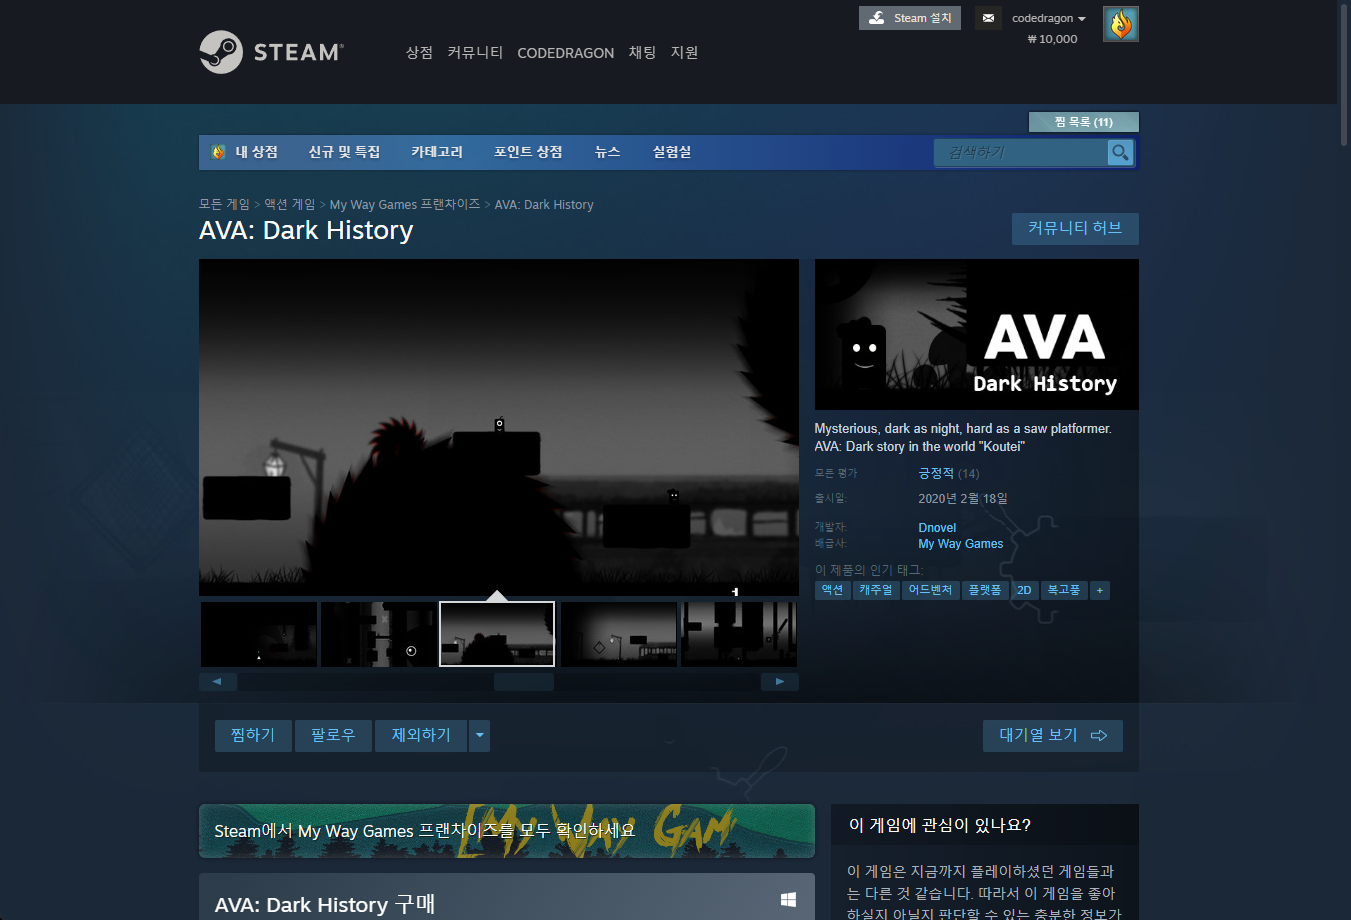Viewport: 1351px width, 920px height.
Task: Open the CODEDRAGON menu
Action: click(565, 53)
